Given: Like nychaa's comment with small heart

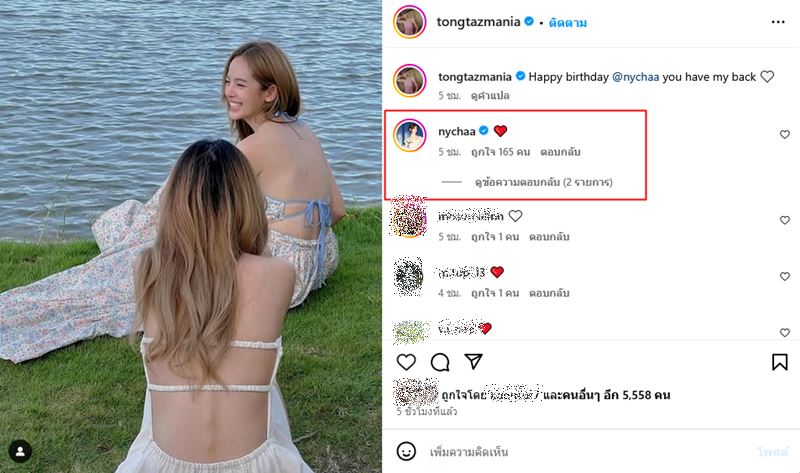Looking at the screenshot, I should (x=784, y=134).
